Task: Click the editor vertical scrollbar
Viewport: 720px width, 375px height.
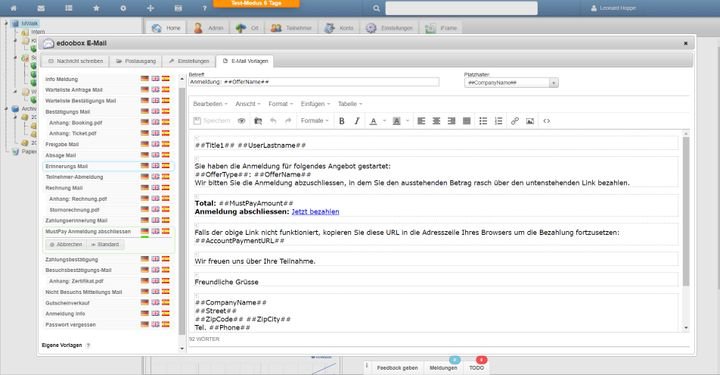Action: click(686, 211)
